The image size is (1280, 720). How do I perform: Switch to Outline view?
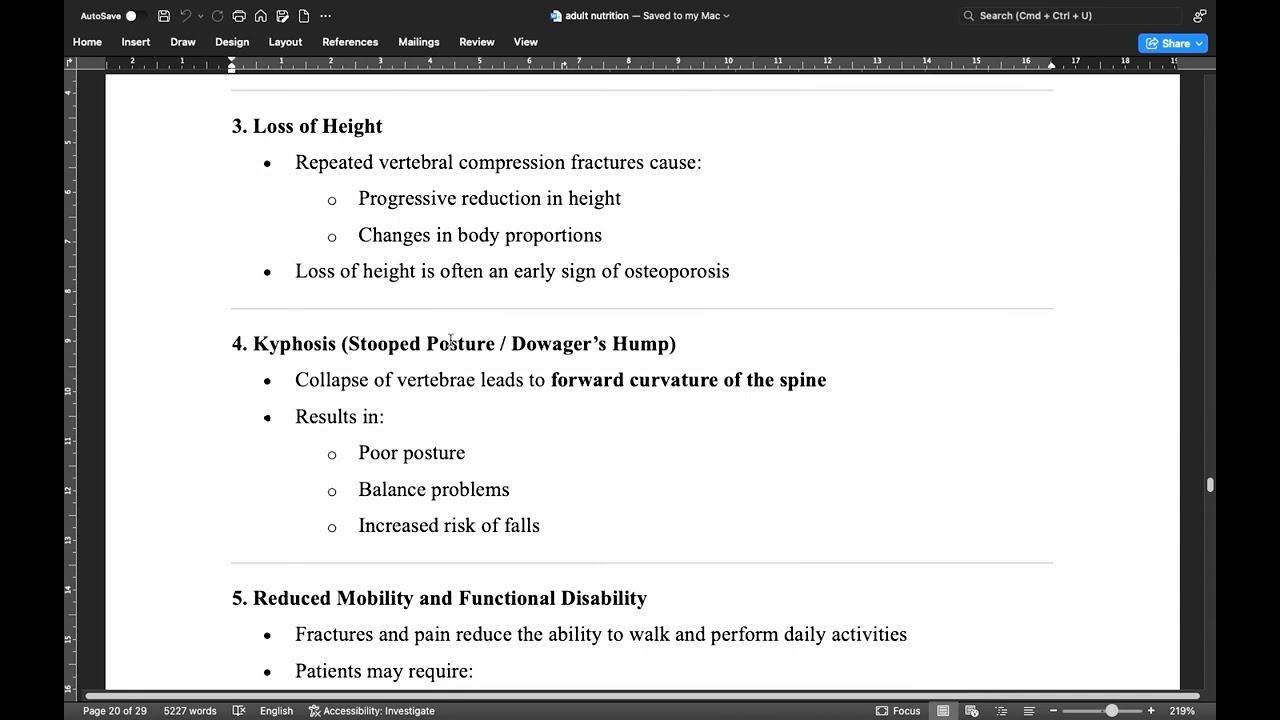(1001, 711)
